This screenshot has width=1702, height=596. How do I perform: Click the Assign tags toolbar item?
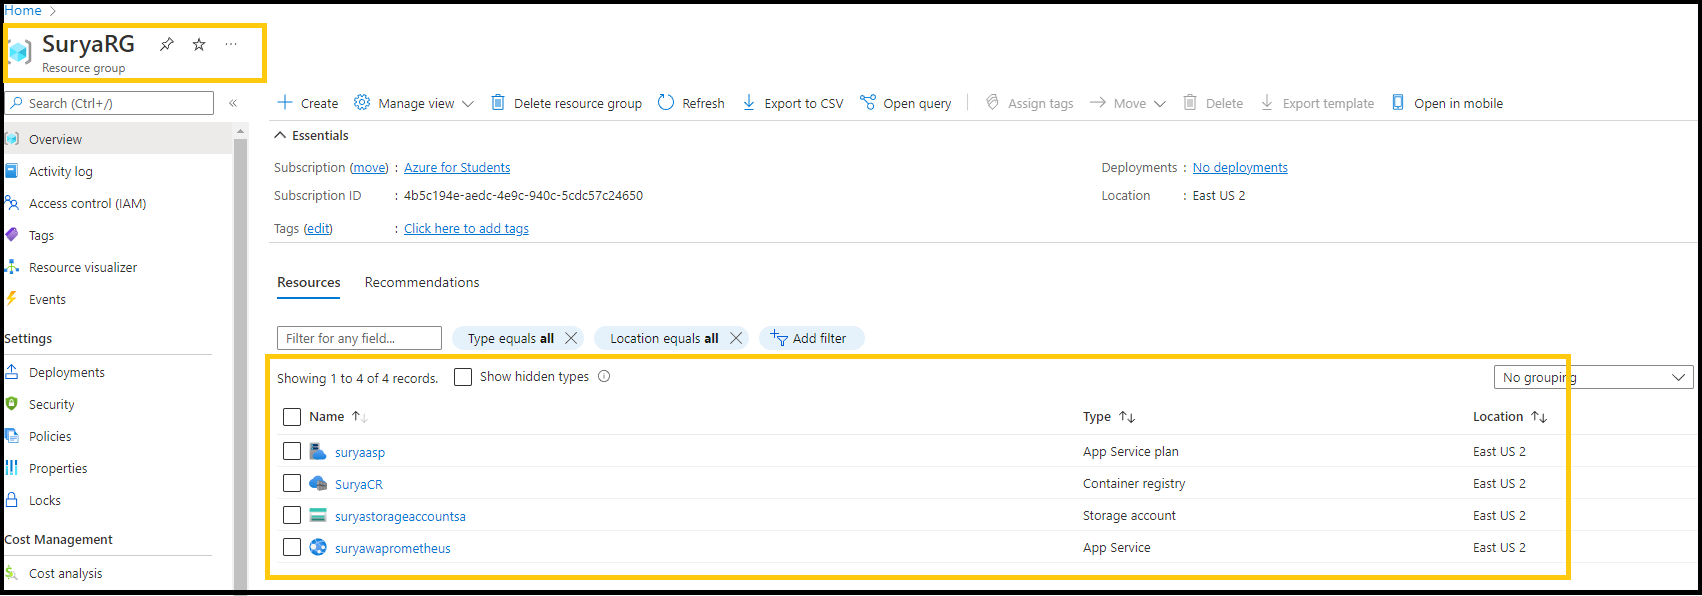tap(1029, 103)
